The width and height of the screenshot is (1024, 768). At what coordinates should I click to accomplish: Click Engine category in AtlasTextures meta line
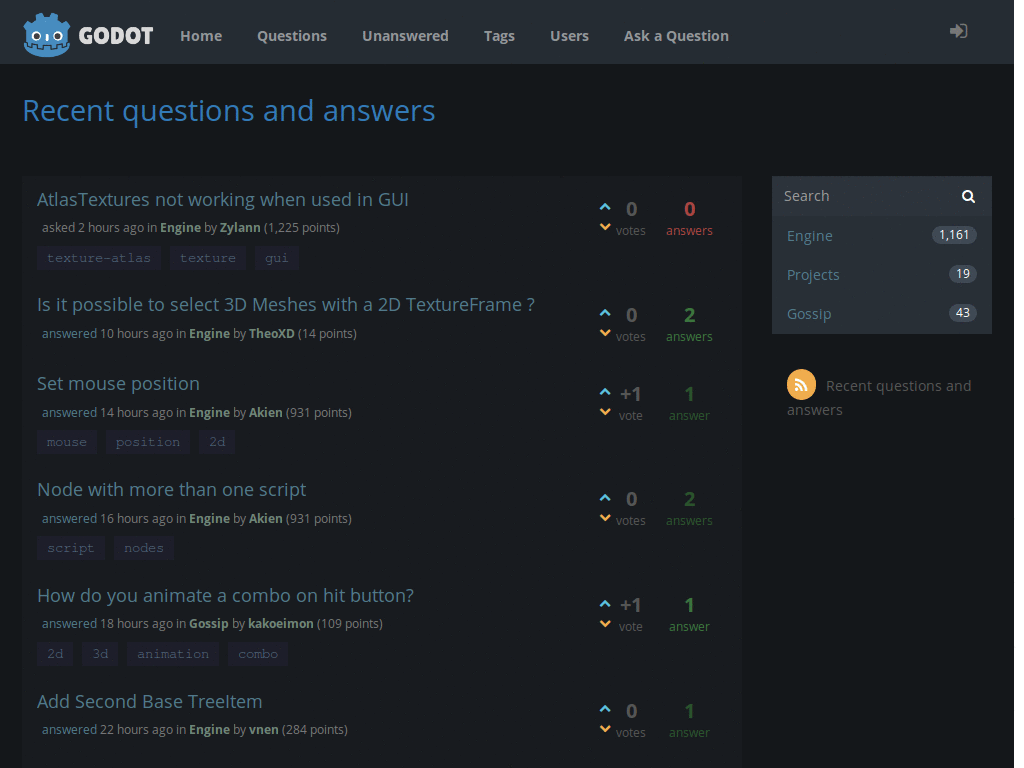[x=180, y=227]
